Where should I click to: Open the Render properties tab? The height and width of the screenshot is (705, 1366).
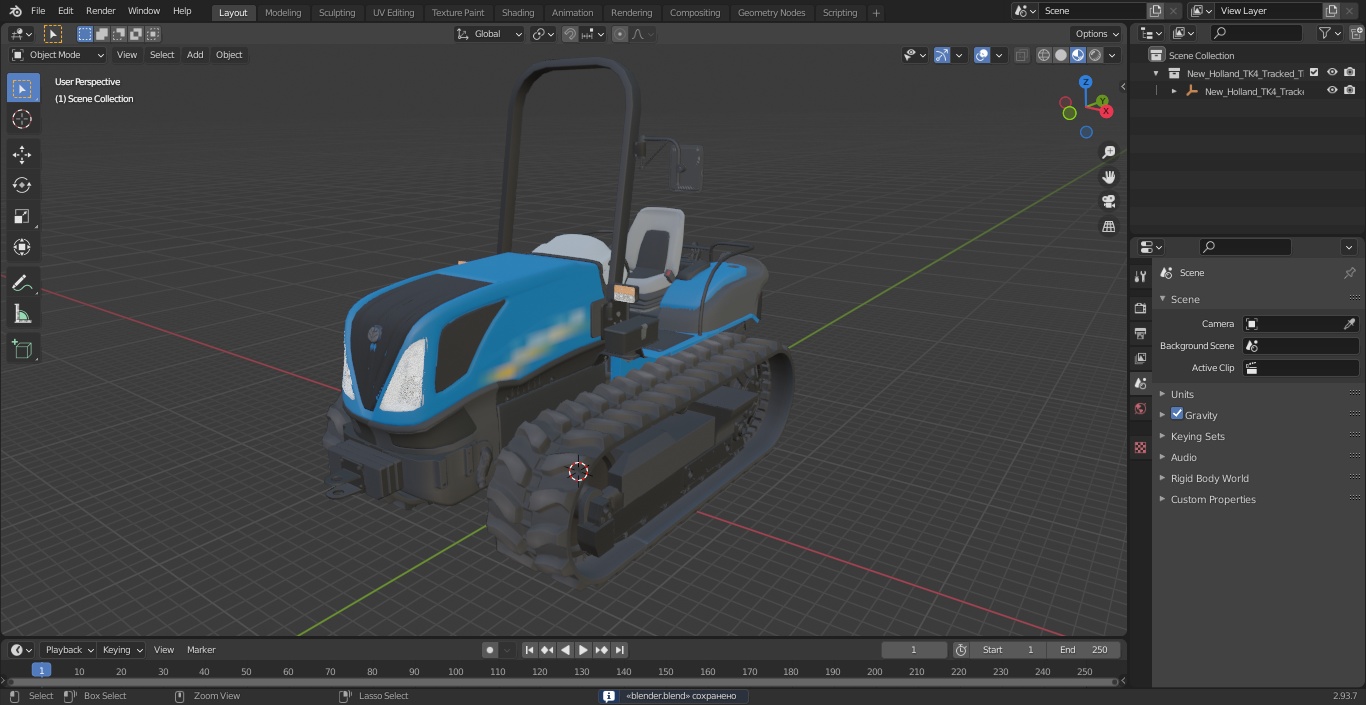[1140, 308]
